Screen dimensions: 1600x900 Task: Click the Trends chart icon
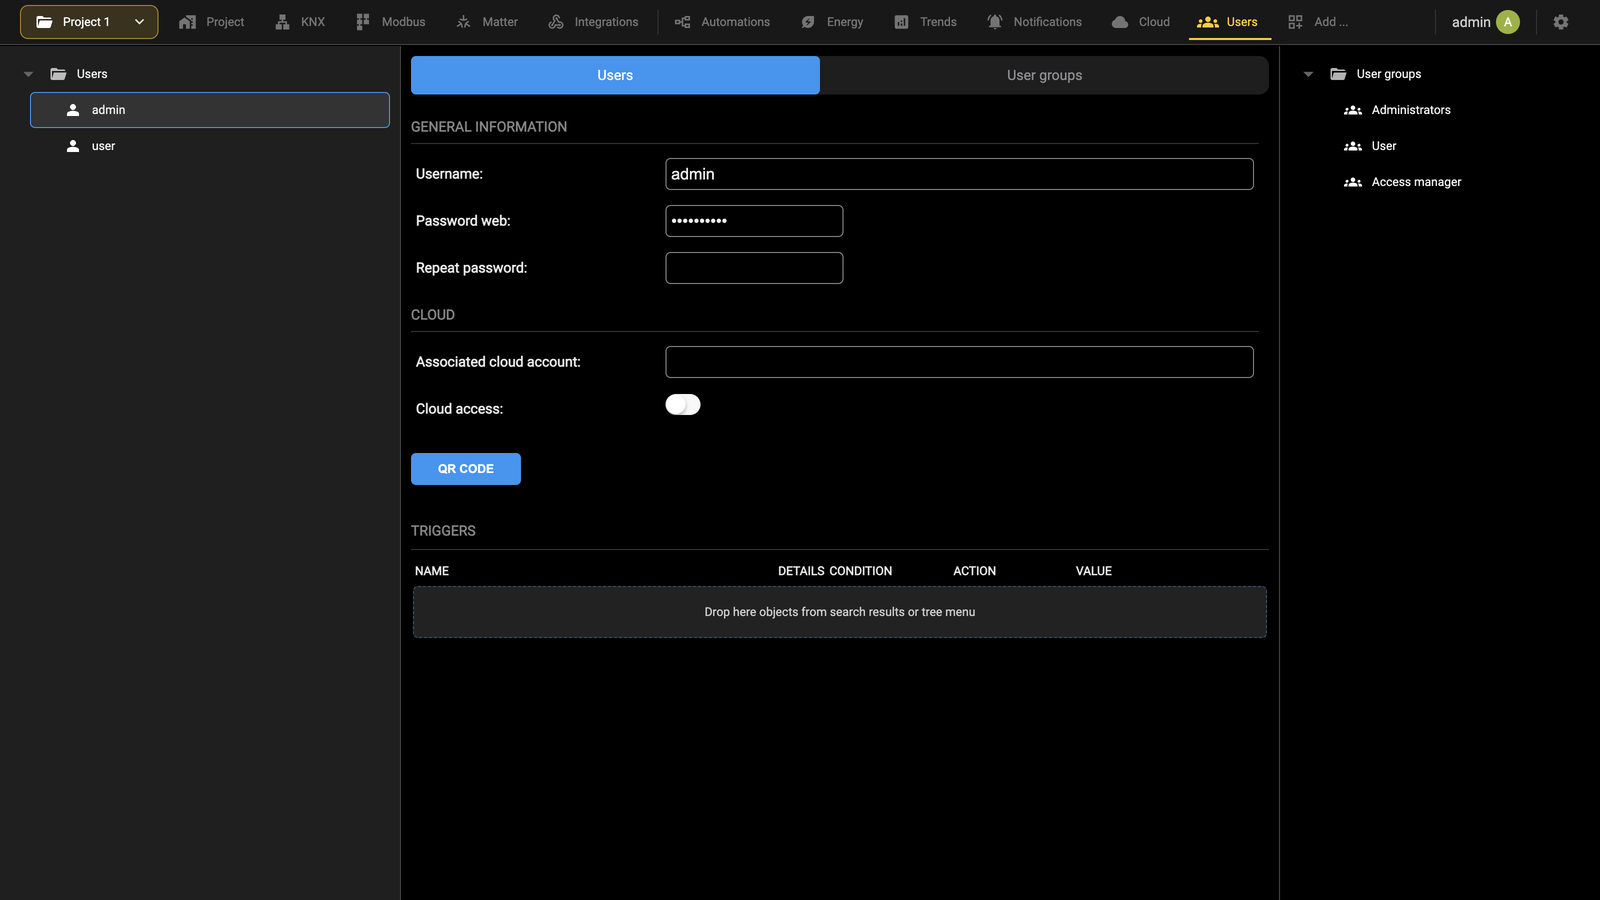(x=901, y=22)
